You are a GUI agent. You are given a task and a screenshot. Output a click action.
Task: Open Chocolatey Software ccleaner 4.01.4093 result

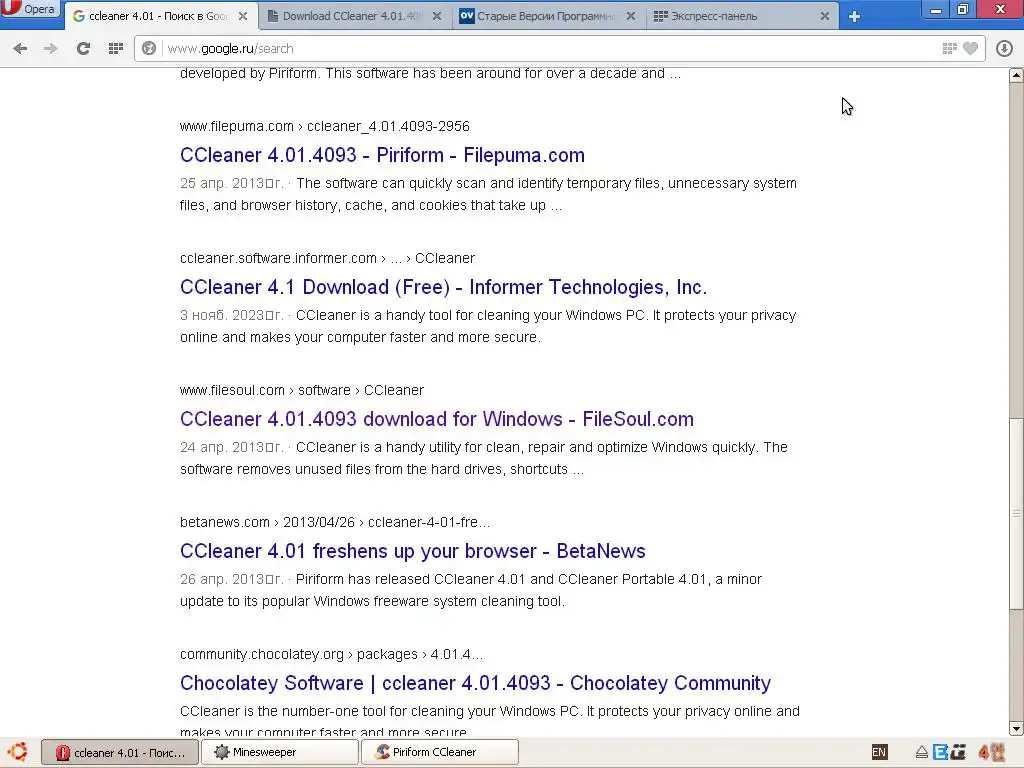[x=475, y=683]
